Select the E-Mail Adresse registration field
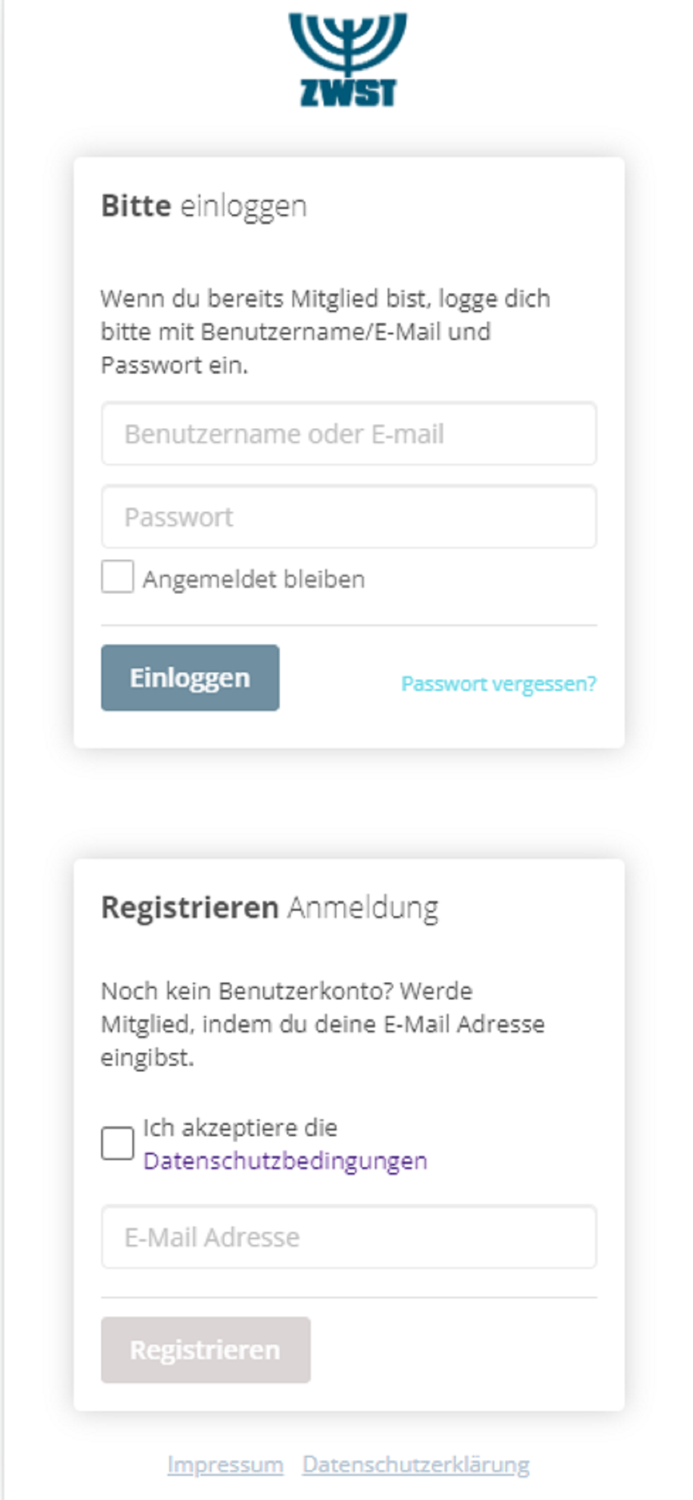The image size is (693, 1500). pyautogui.click(x=348, y=1237)
